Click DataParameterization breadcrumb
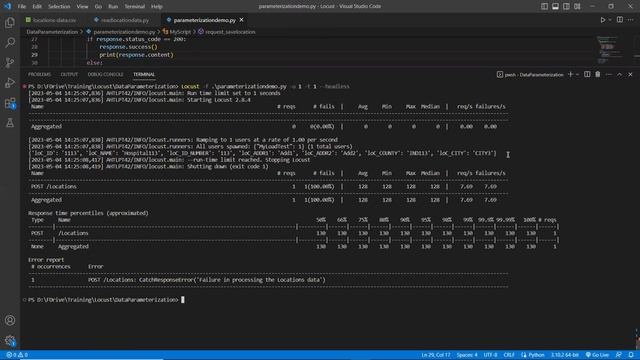 [52, 32]
